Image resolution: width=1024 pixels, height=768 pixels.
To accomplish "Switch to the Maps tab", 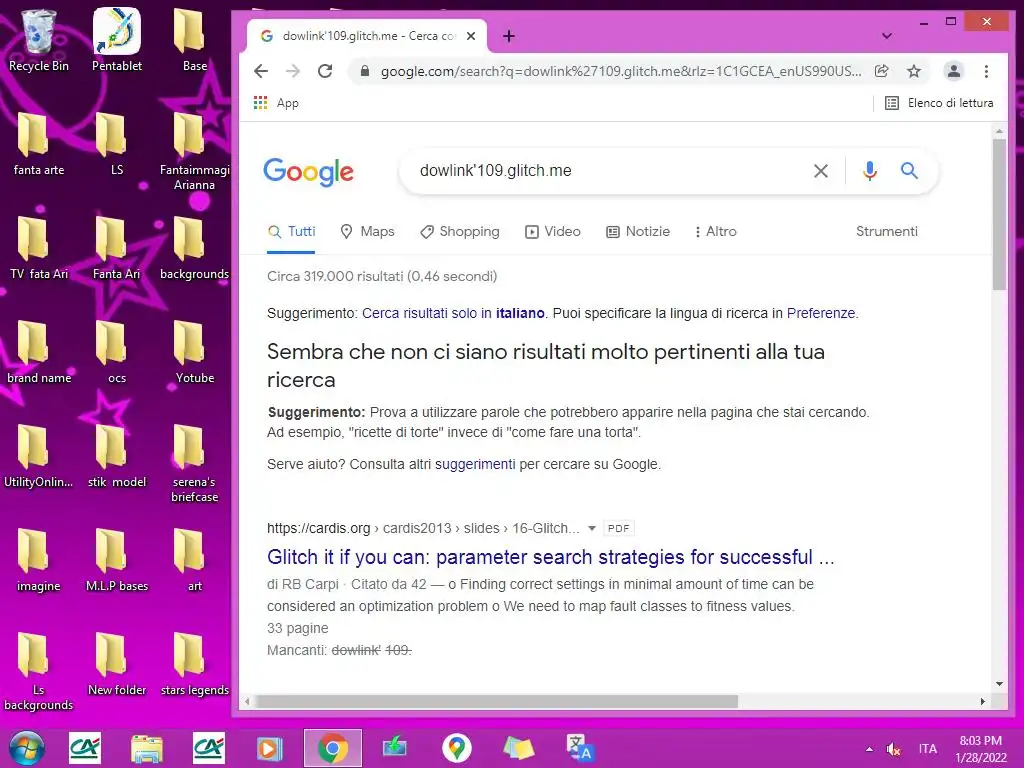I will 368,232.
